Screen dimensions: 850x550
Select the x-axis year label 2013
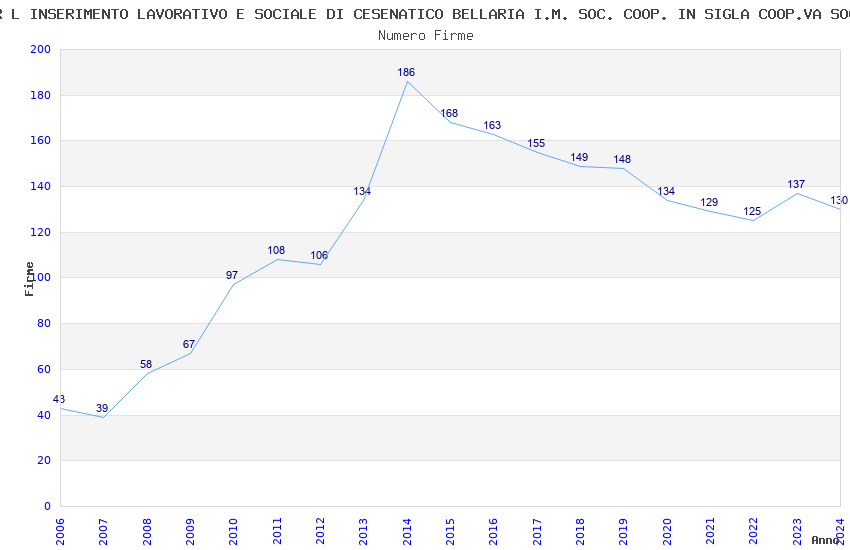tap(364, 532)
